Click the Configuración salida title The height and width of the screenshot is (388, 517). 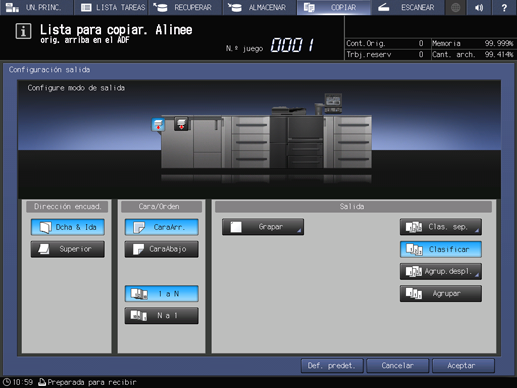point(49,70)
